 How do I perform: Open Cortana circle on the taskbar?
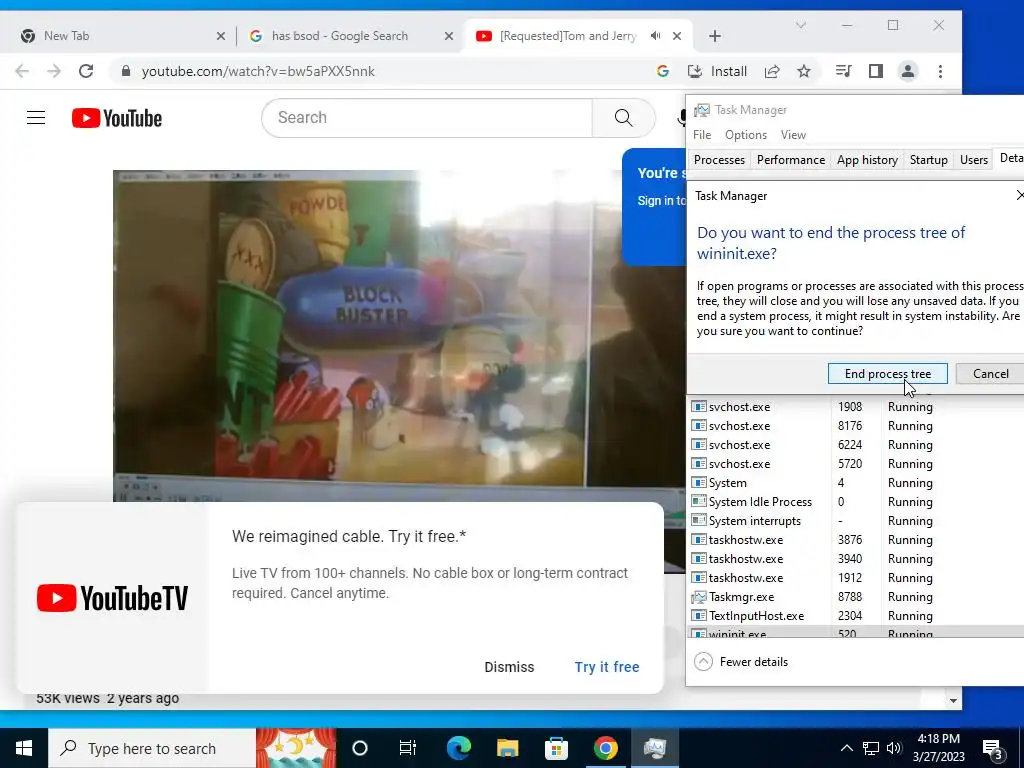pos(360,748)
